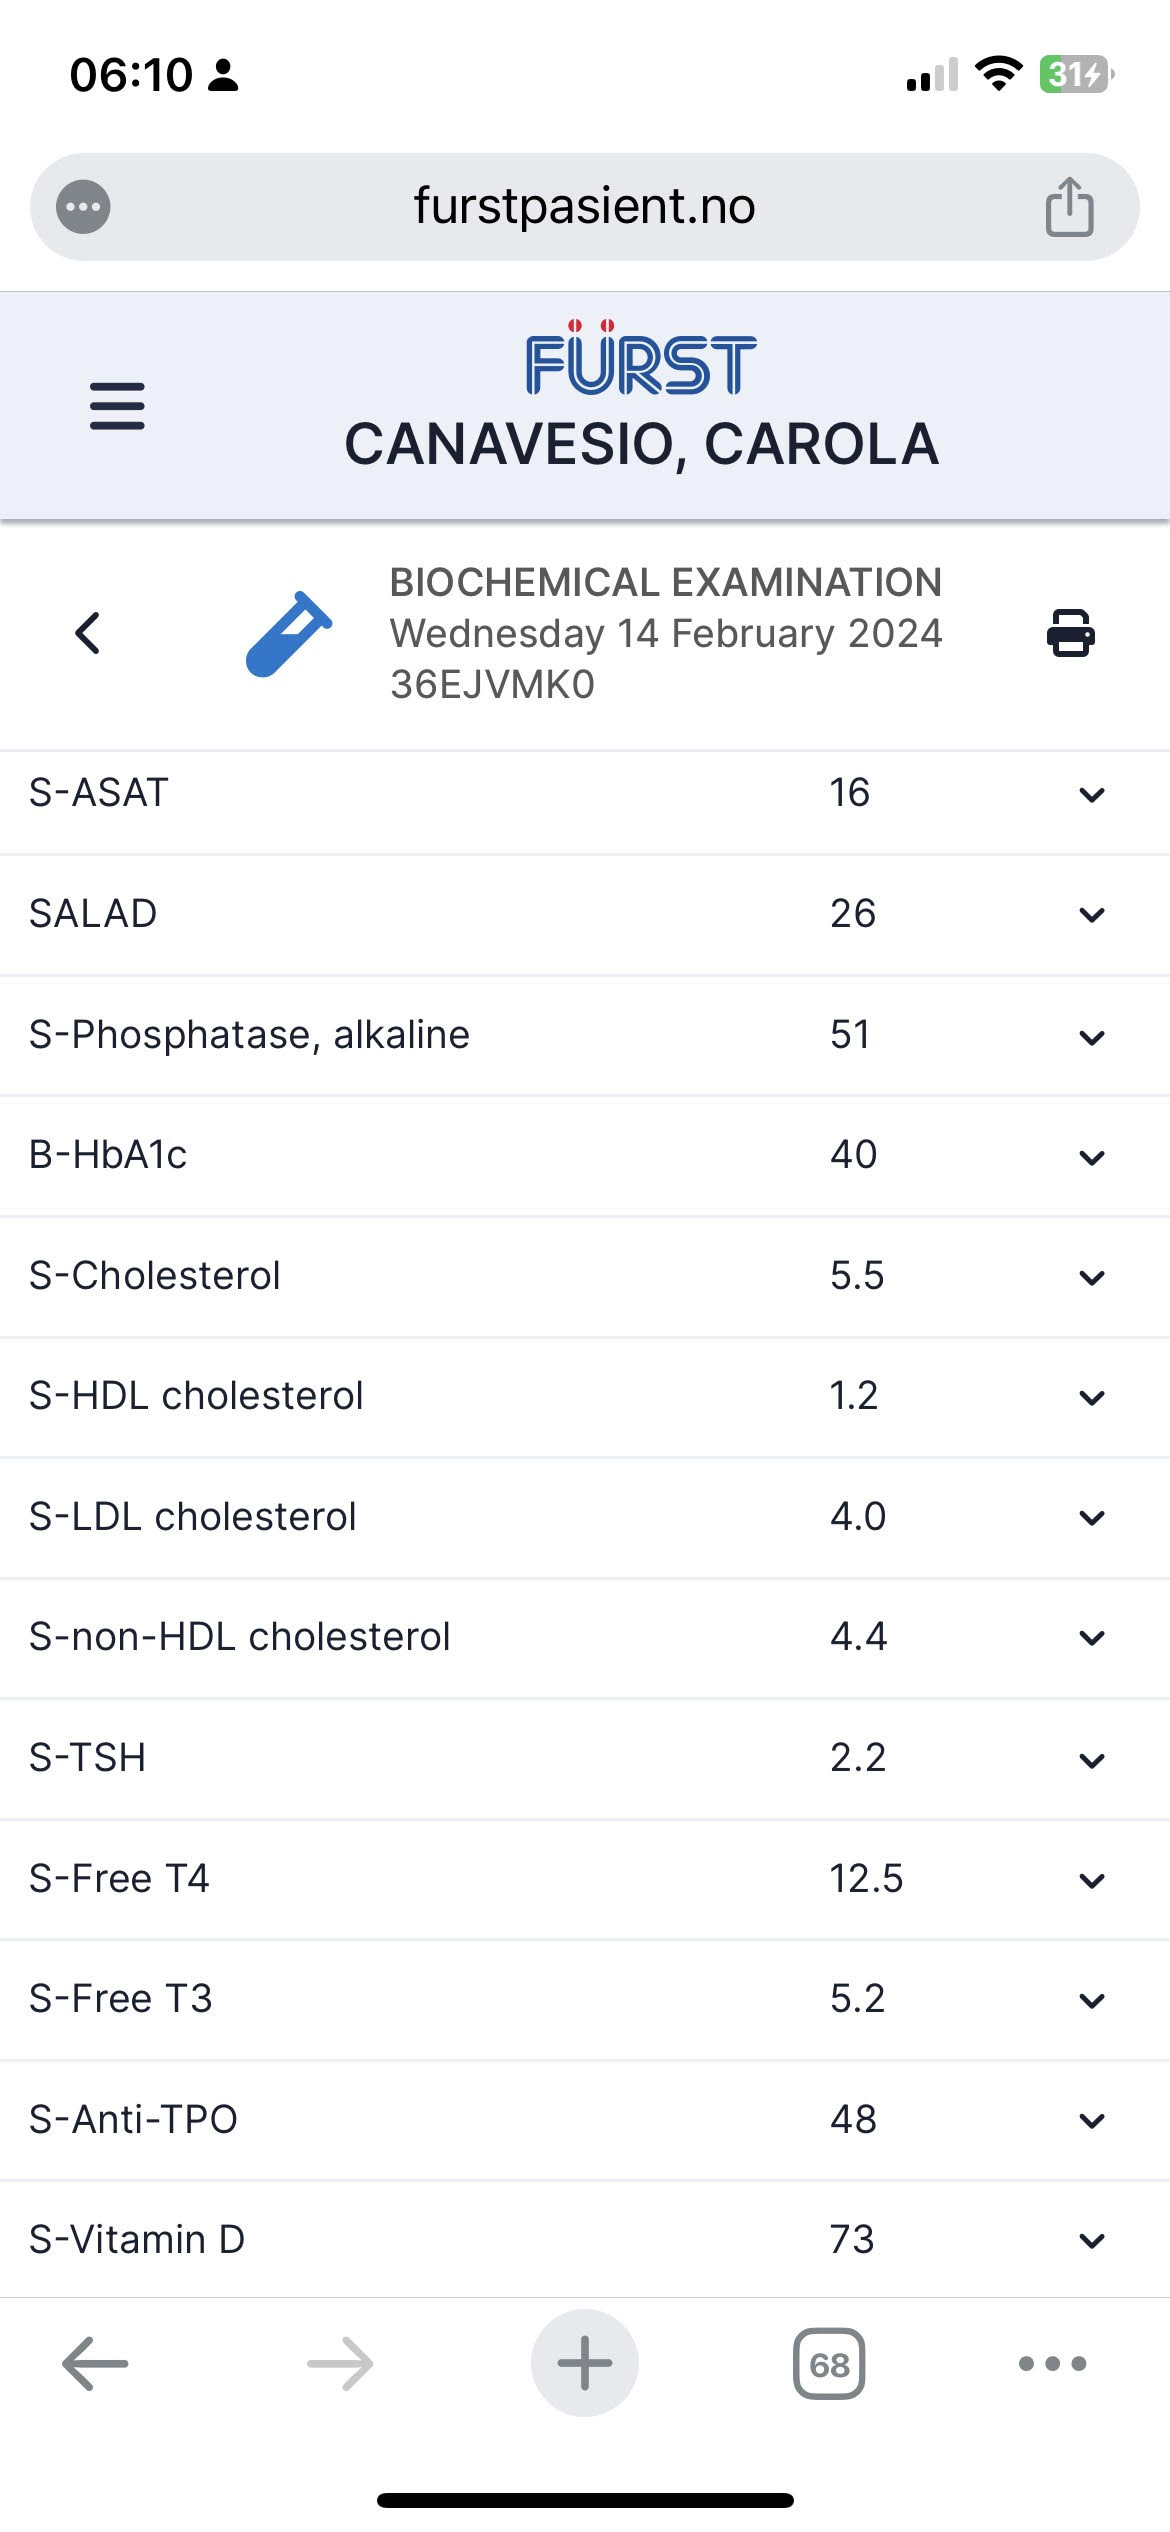1170x2532 pixels.
Task: Select the S-Free T4 row label
Action: 119,1879
